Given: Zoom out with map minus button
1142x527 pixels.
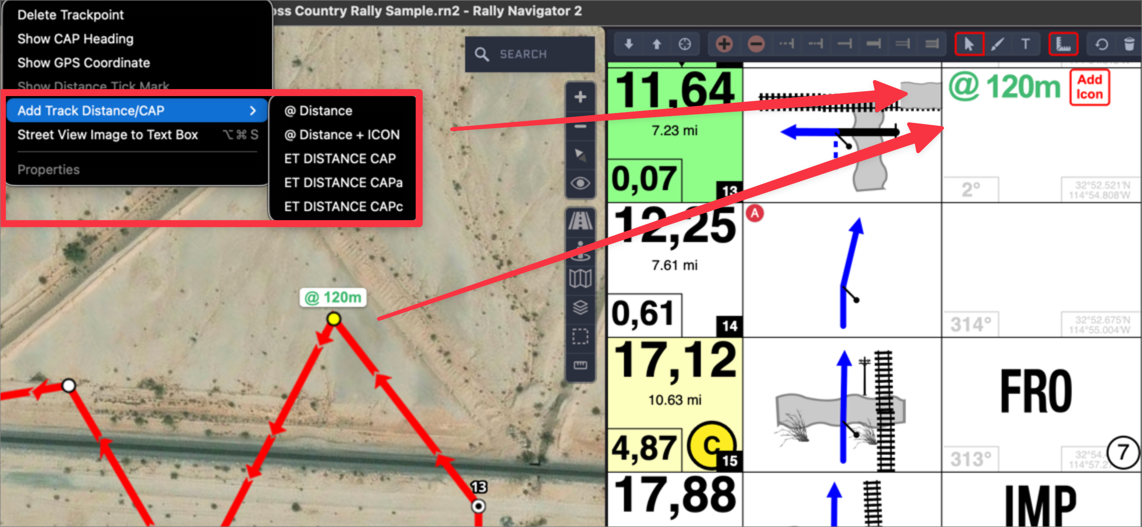Looking at the screenshot, I should coord(580,125).
